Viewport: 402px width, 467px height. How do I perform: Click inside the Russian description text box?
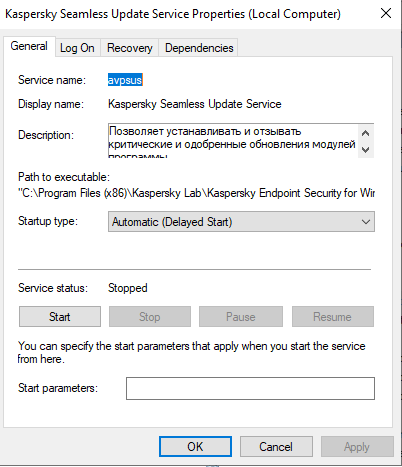233,140
